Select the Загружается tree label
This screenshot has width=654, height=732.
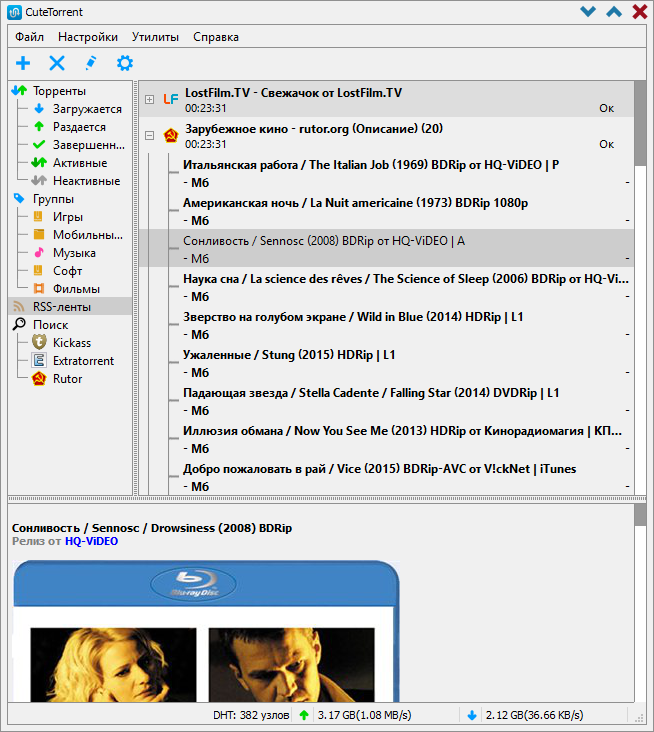(x=87, y=109)
